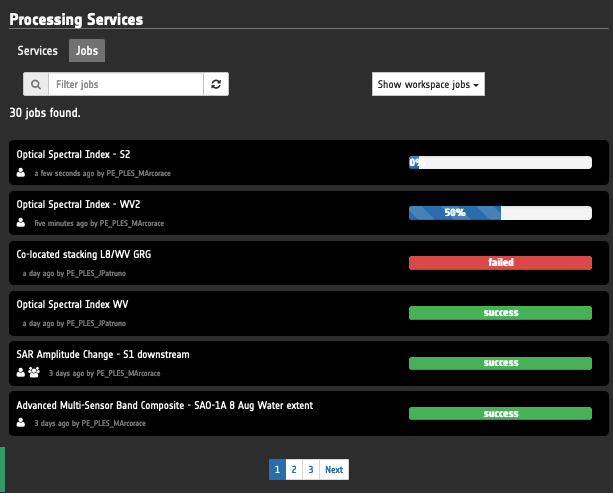Image resolution: width=613 pixels, height=493 pixels.
Task: Go to page 2 of jobs
Action: tap(293, 469)
